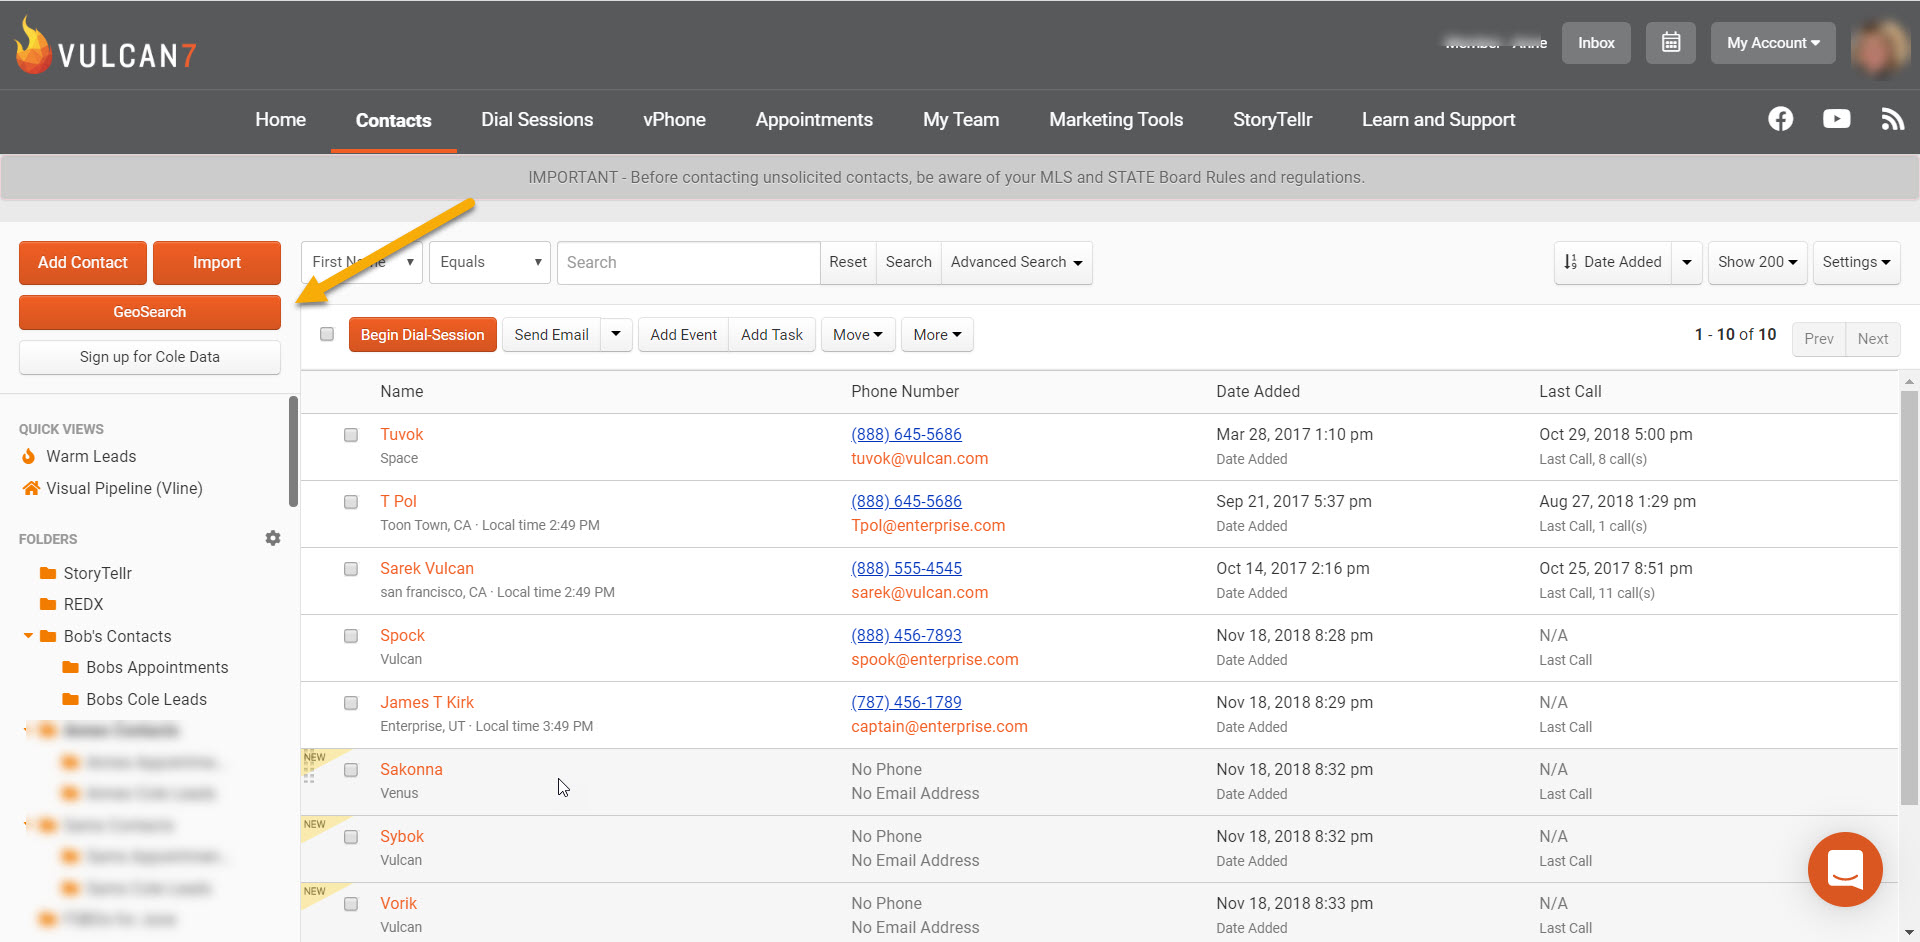Open the vPhone tab
The height and width of the screenshot is (942, 1920).
tap(674, 120)
